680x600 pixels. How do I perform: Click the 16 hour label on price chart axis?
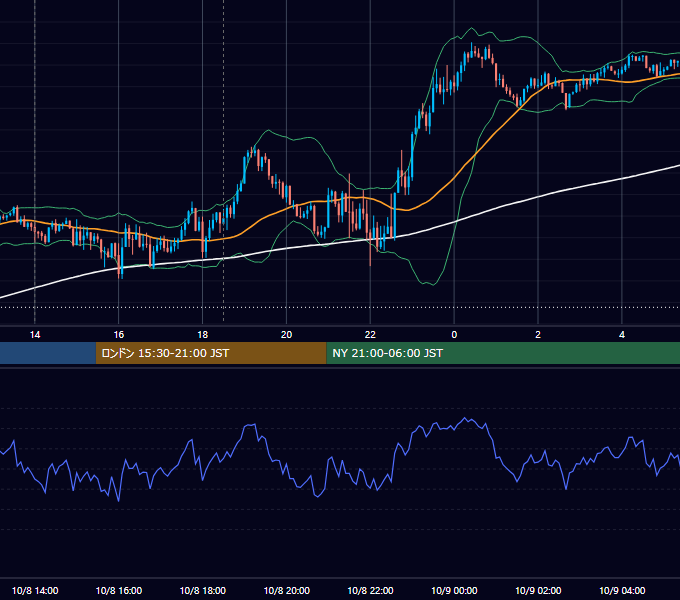119,335
